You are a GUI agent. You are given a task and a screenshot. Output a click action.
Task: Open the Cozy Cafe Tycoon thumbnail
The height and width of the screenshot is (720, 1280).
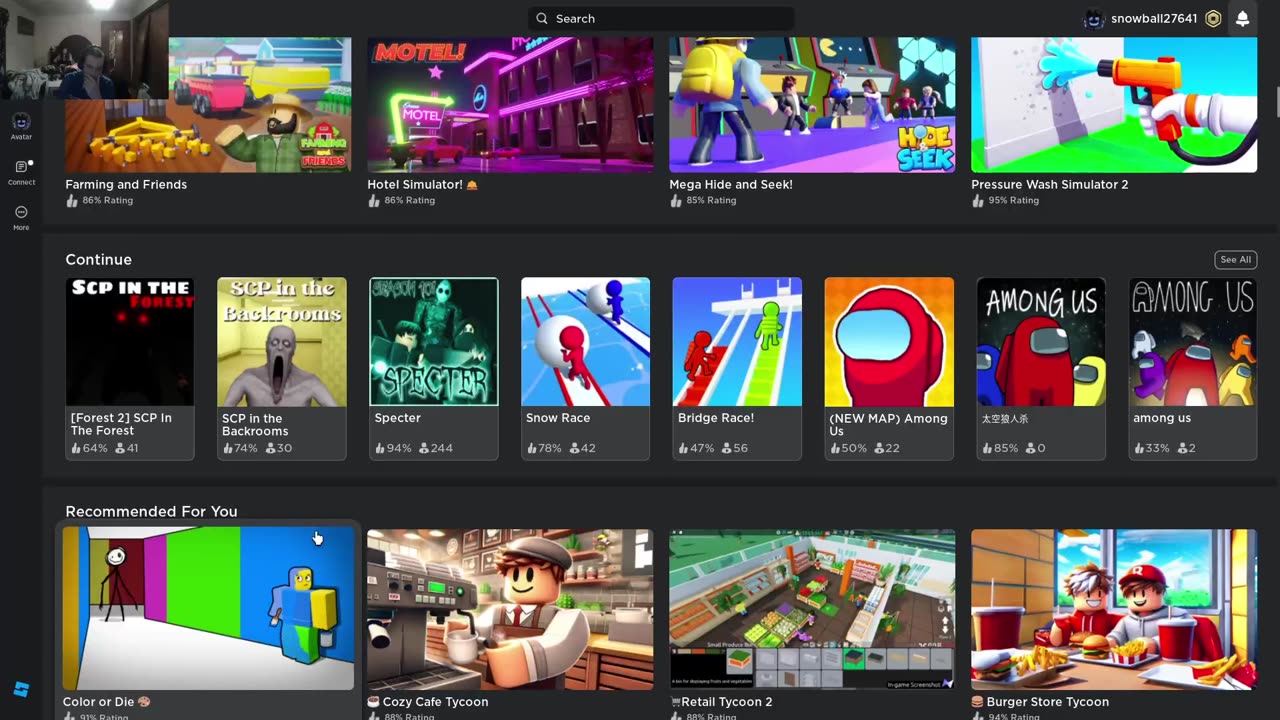click(510, 609)
